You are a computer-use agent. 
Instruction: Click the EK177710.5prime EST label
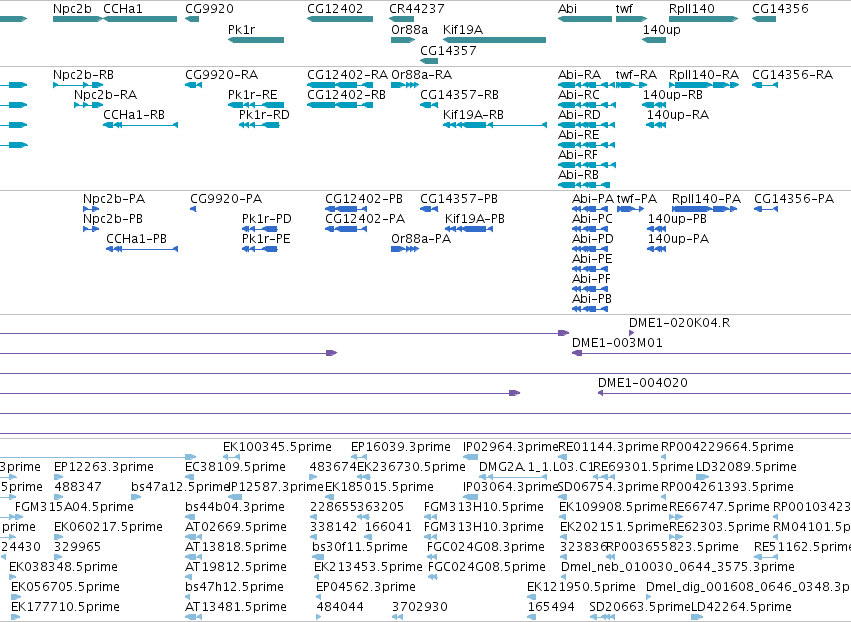click(66, 606)
